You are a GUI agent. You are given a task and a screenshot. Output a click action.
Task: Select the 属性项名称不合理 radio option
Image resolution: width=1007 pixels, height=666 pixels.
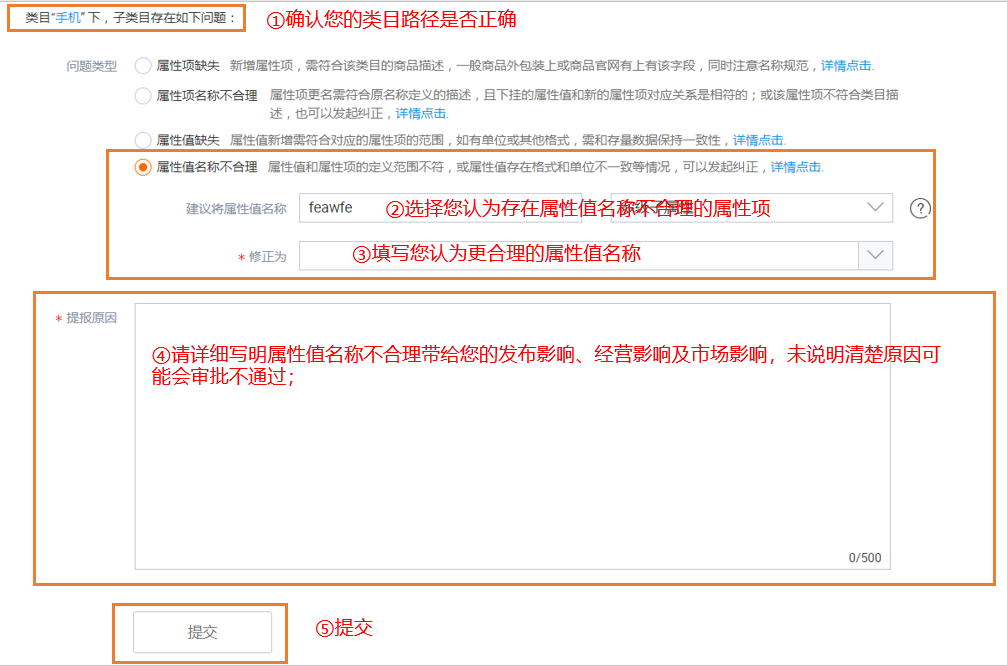click(x=143, y=96)
